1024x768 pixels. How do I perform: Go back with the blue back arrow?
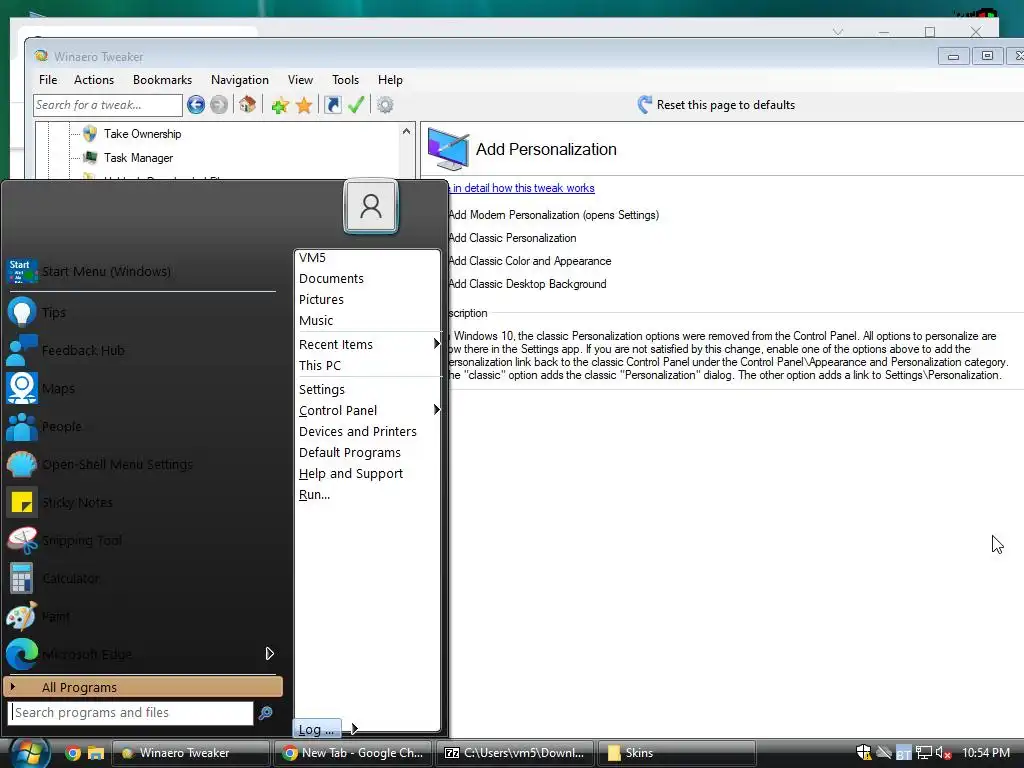(196, 104)
